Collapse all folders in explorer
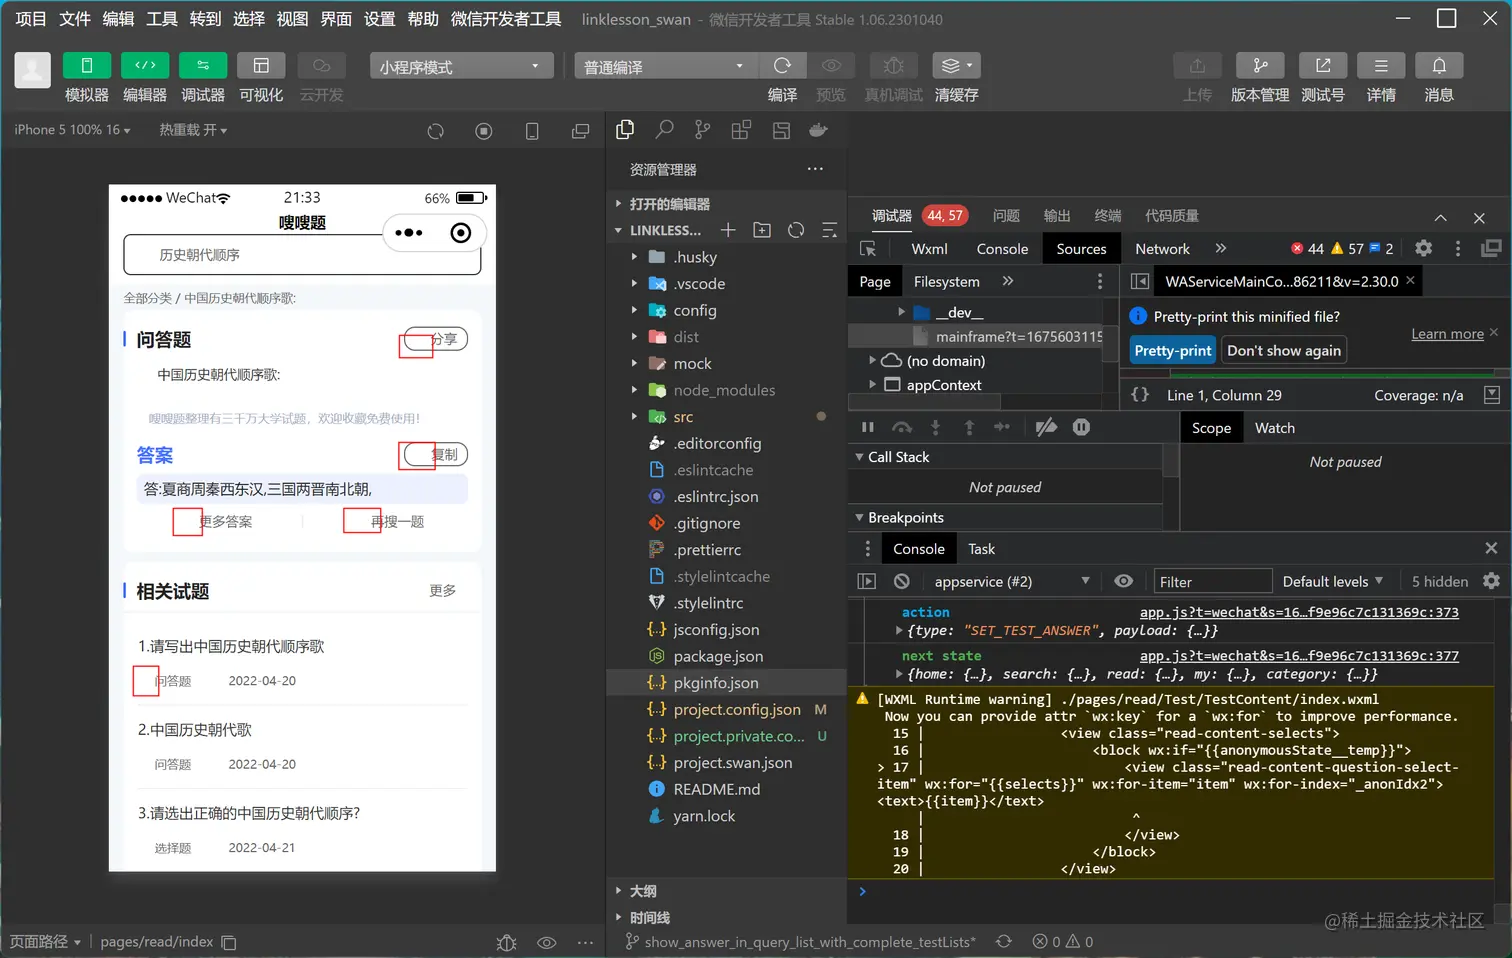1512x958 pixels. [829, 230]
